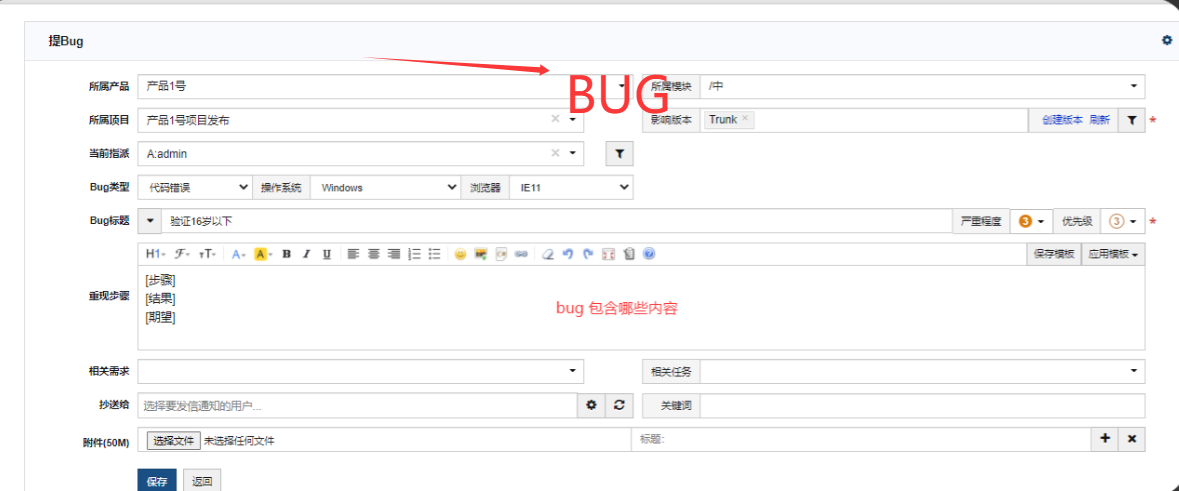Clear the A:admin assignee selection
This screenshot has width=1179, height=491.
pyautogui.click(x=555, y=153)
